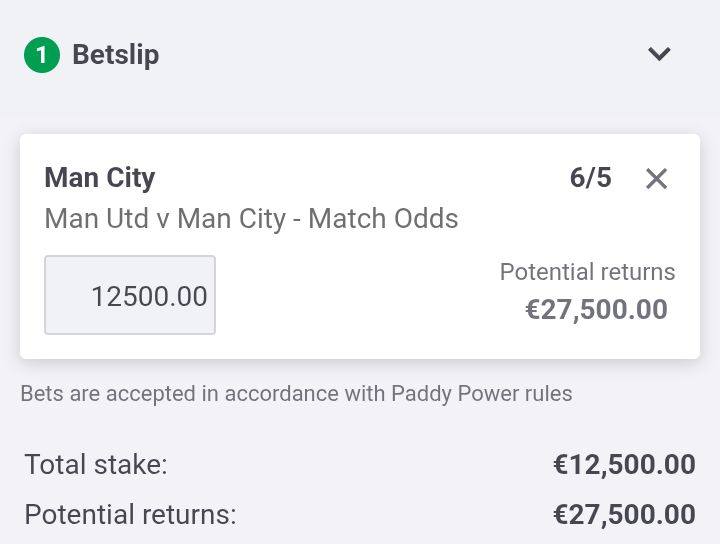The height and width of the screenshot is (544, 720).
Task: Click empty space between stake field and returns
Action: [x=354, y=295]
